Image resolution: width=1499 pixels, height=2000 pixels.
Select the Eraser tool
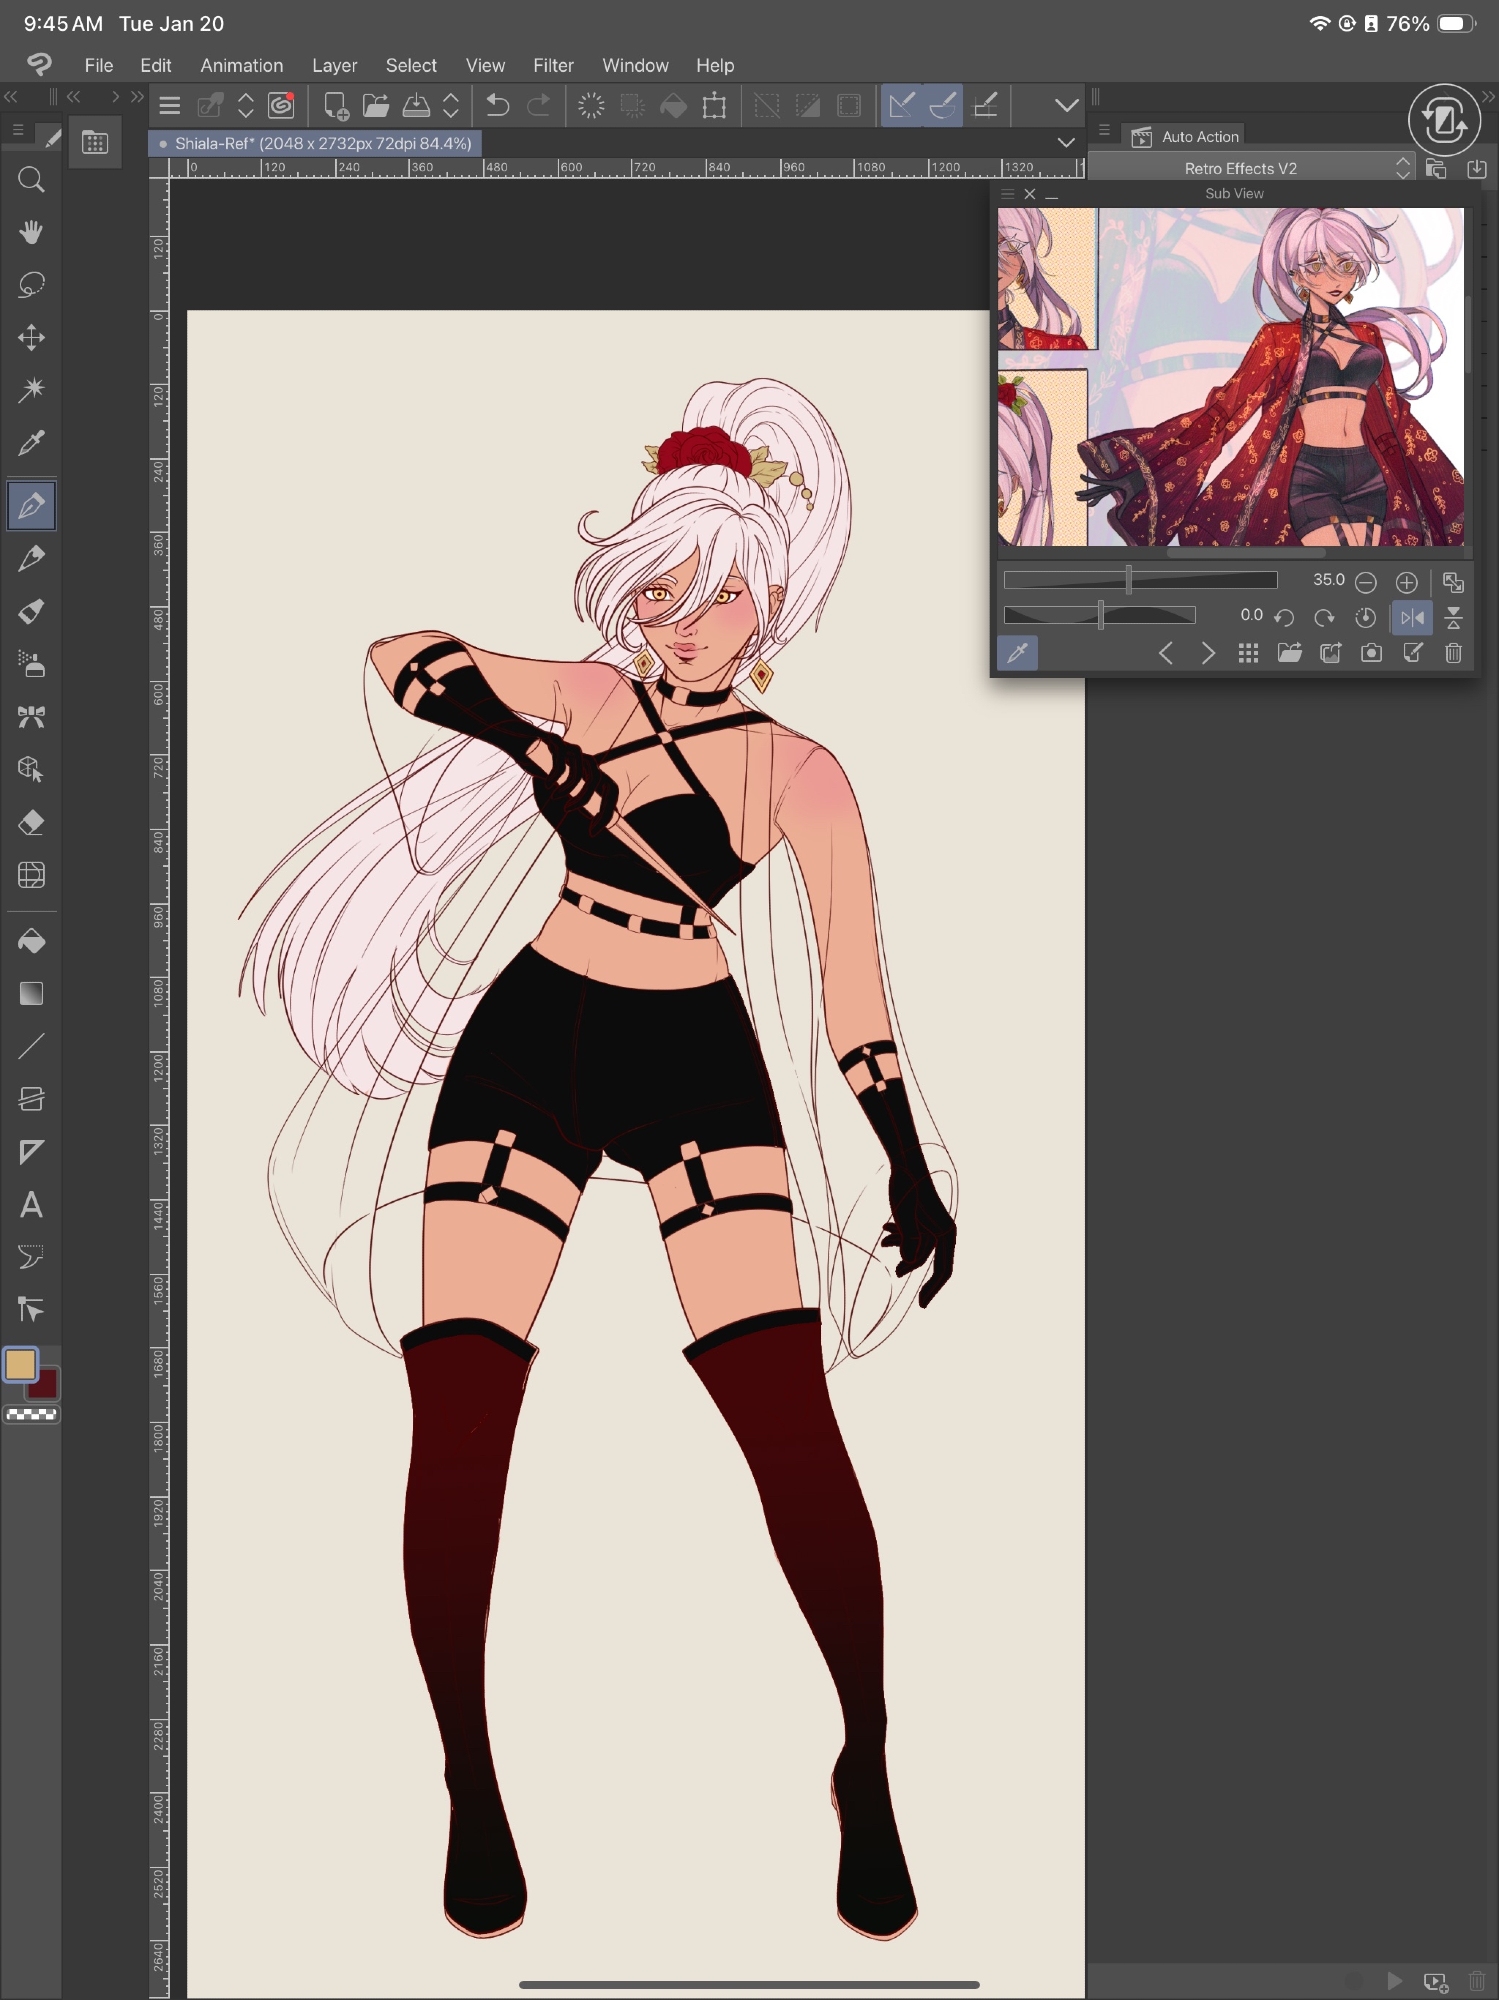point(31,823)
